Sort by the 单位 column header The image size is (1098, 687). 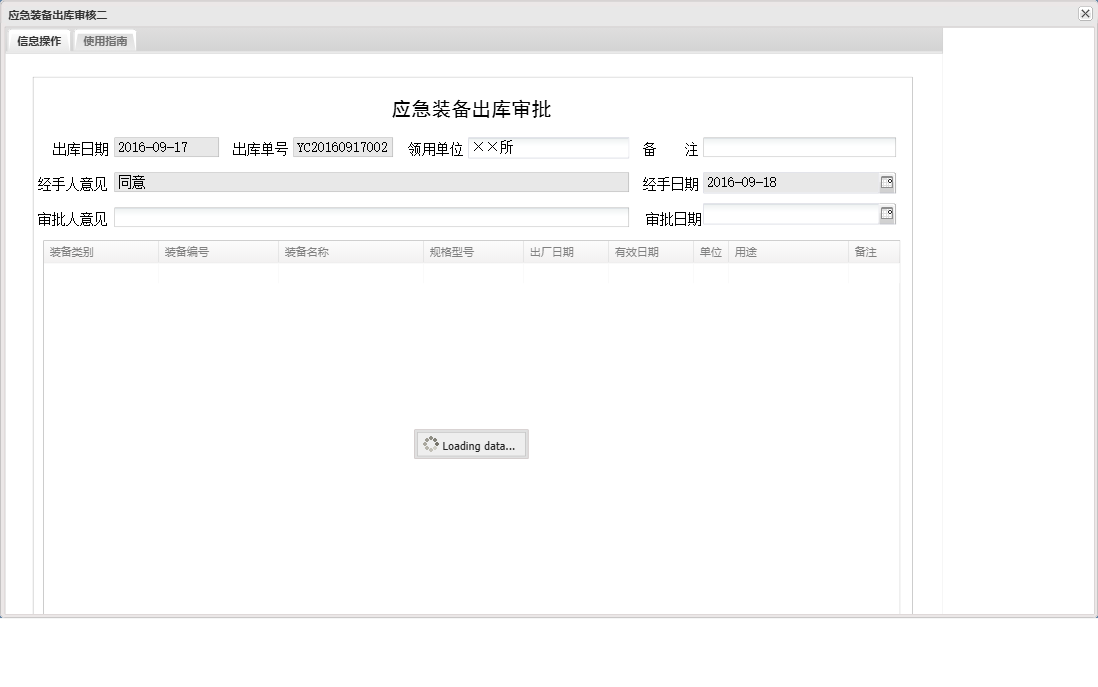710,252
